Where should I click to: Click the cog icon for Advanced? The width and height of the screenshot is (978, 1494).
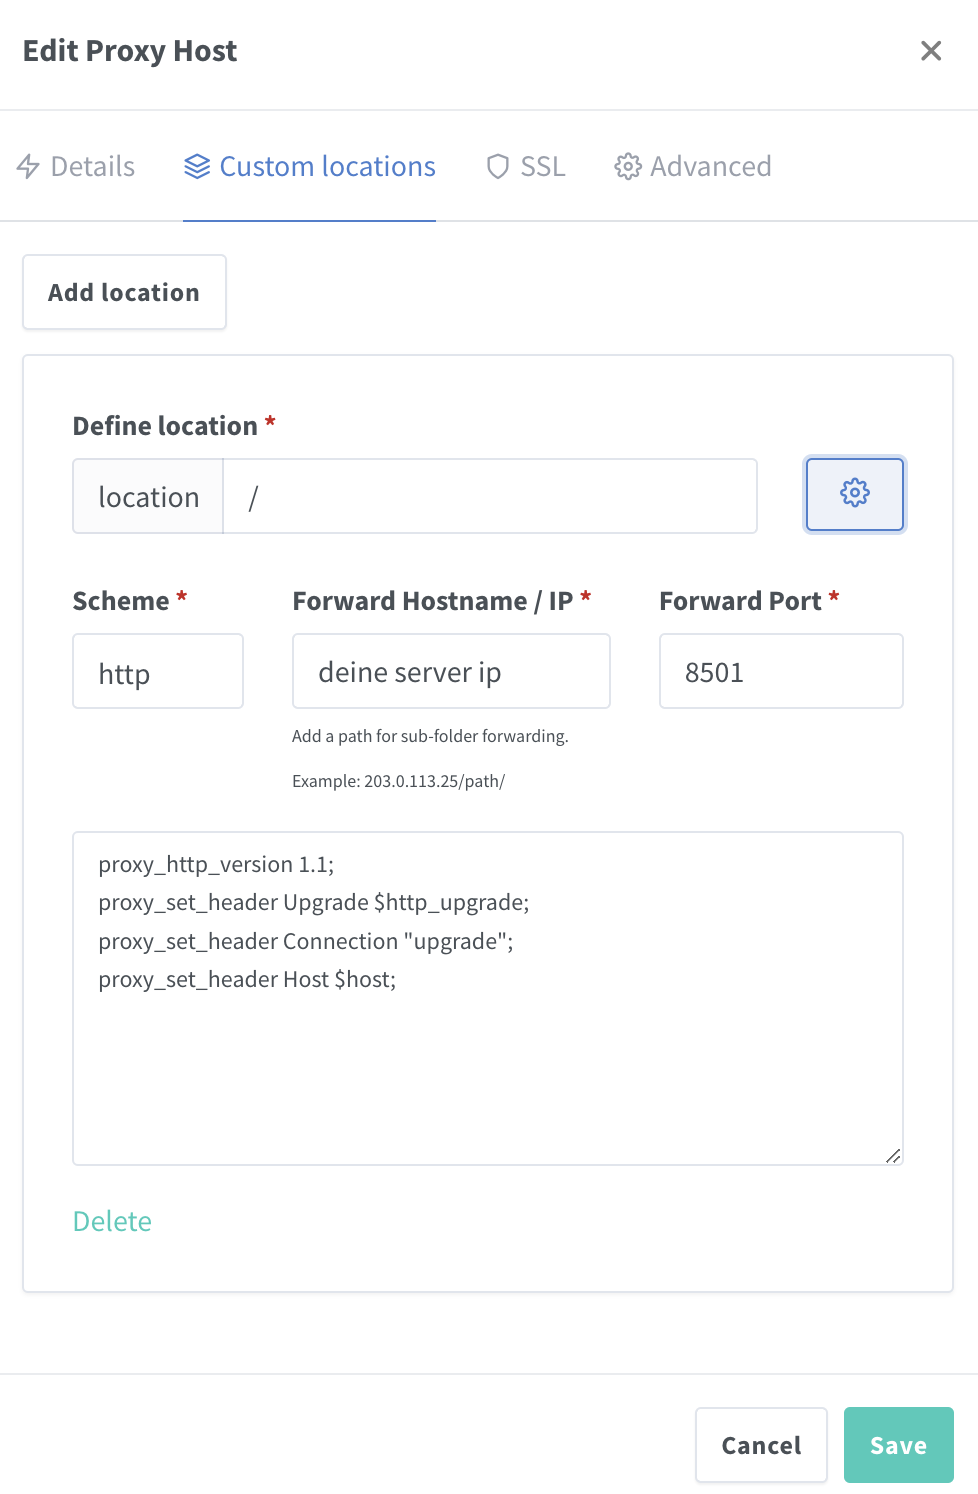627,166
